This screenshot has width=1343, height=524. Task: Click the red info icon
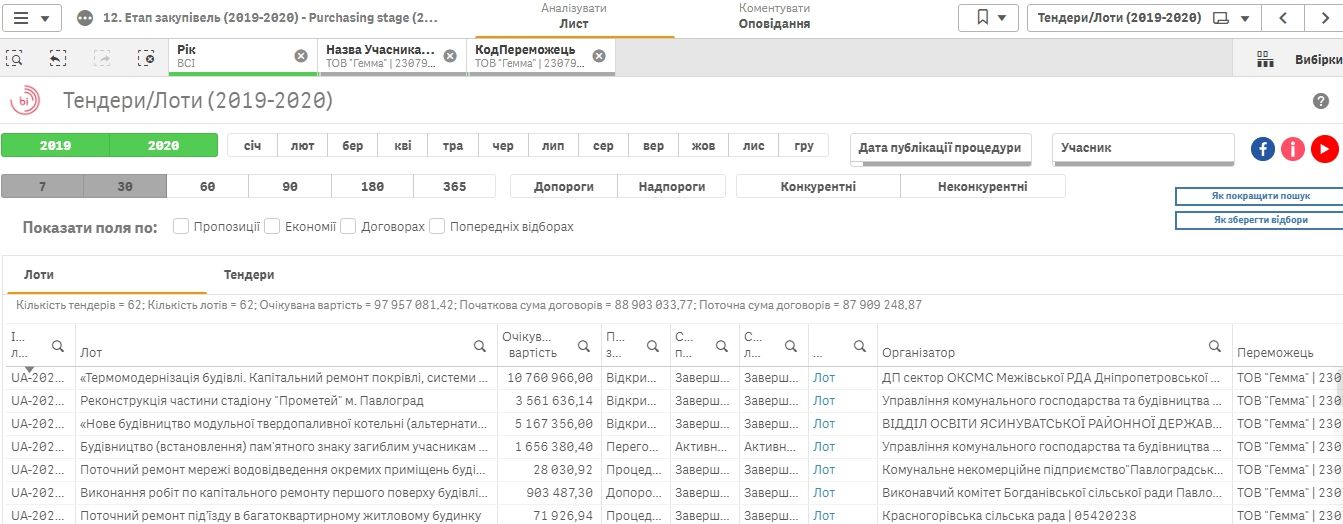1294,149
